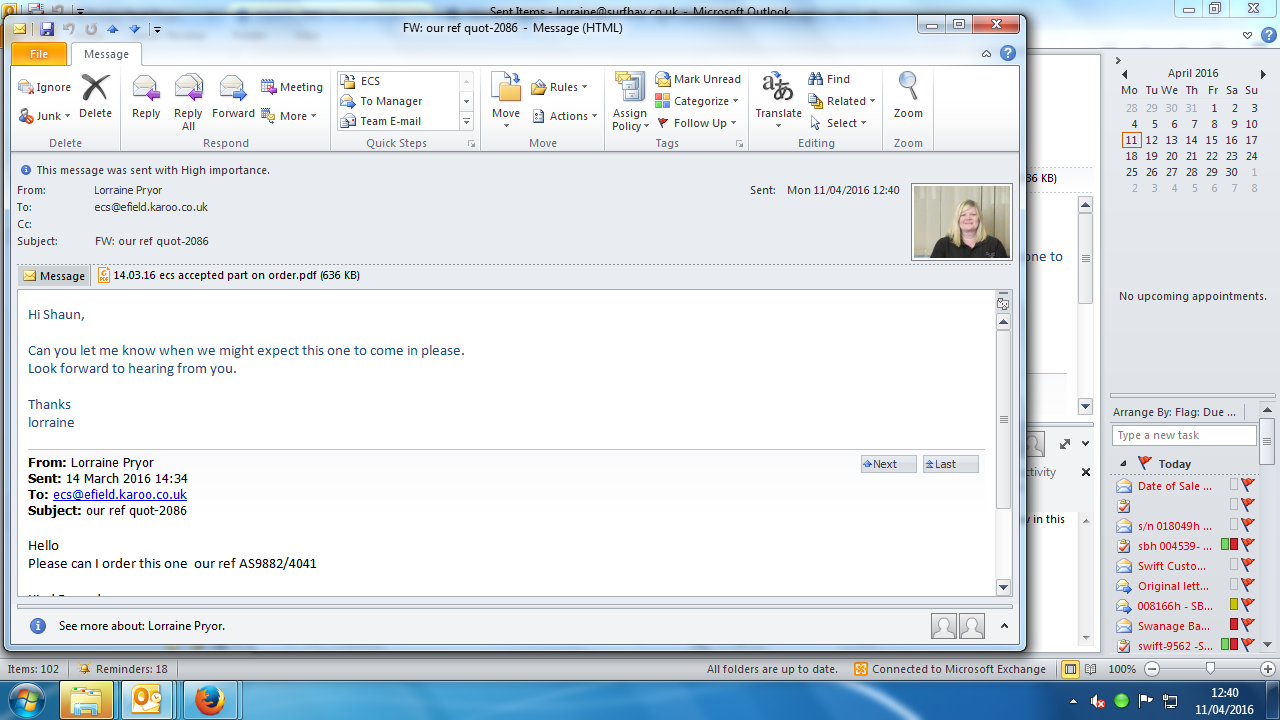Screen dimensions: 1280x720
Task: Click Type a new task field
Action: coord(1184,436)
